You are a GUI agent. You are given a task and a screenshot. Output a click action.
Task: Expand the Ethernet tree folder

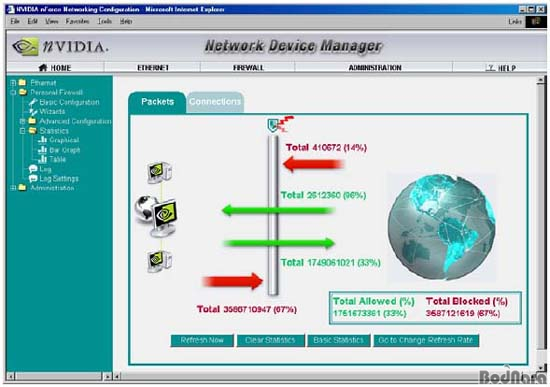coord(13,83)
